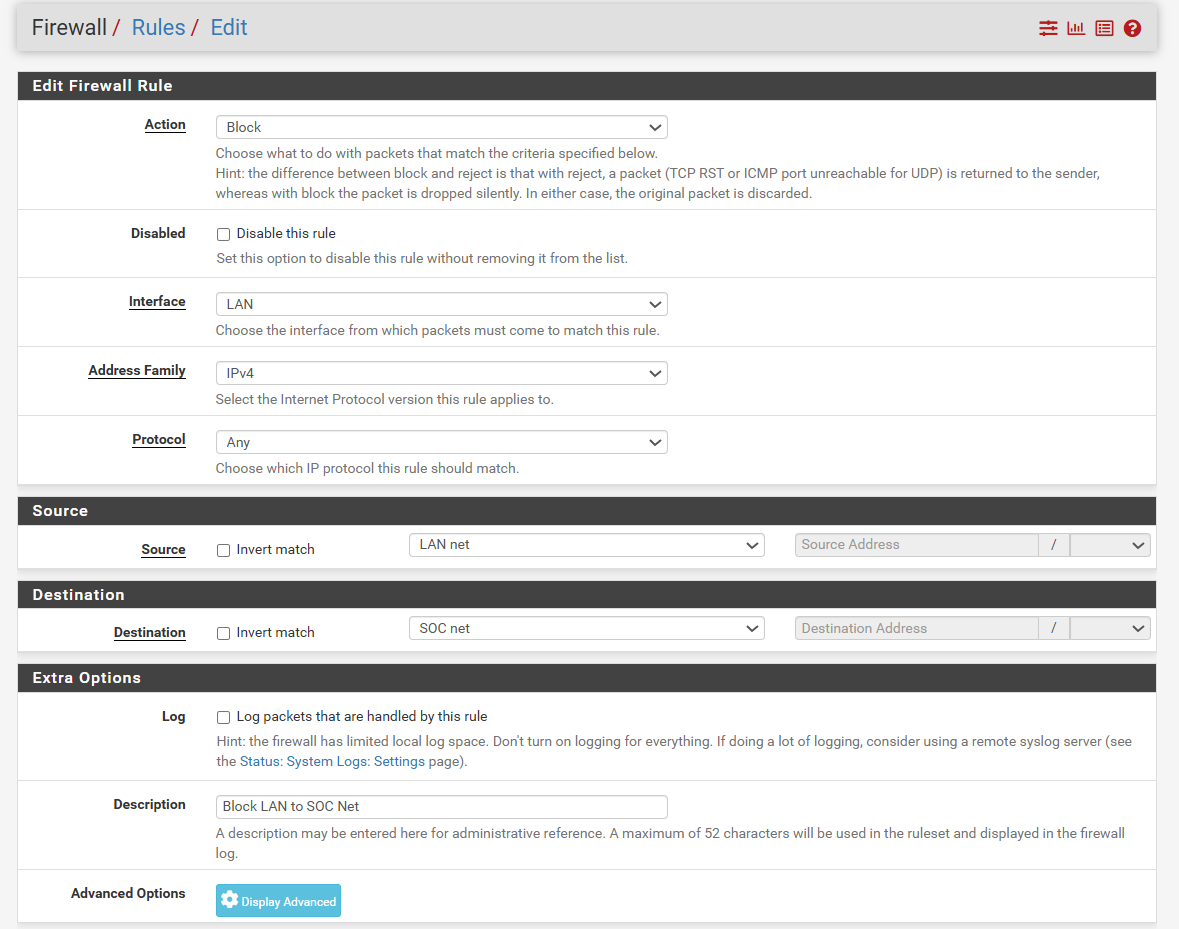Expand the Interface dropdown showing LAN
The height and width of the screenshot is (929, 1179).
(441, 304)
